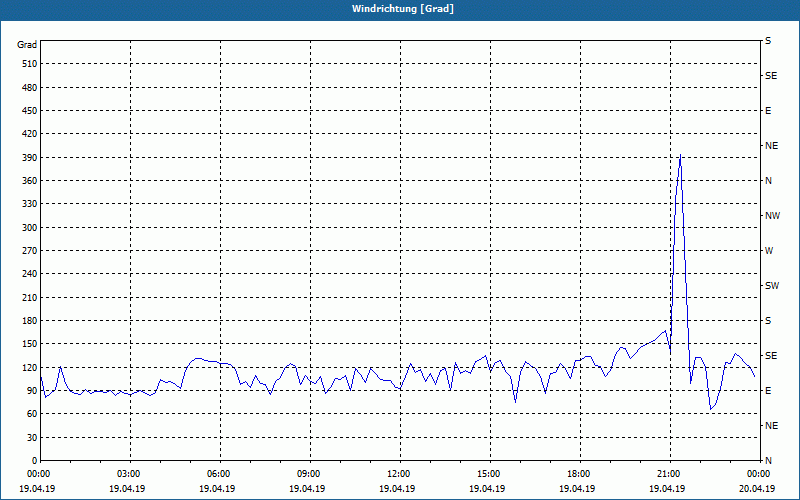Image resolution: width=800 pixels, height=500 pixels.
Task: Select the 06:00 time label
Action: point(220,474)
